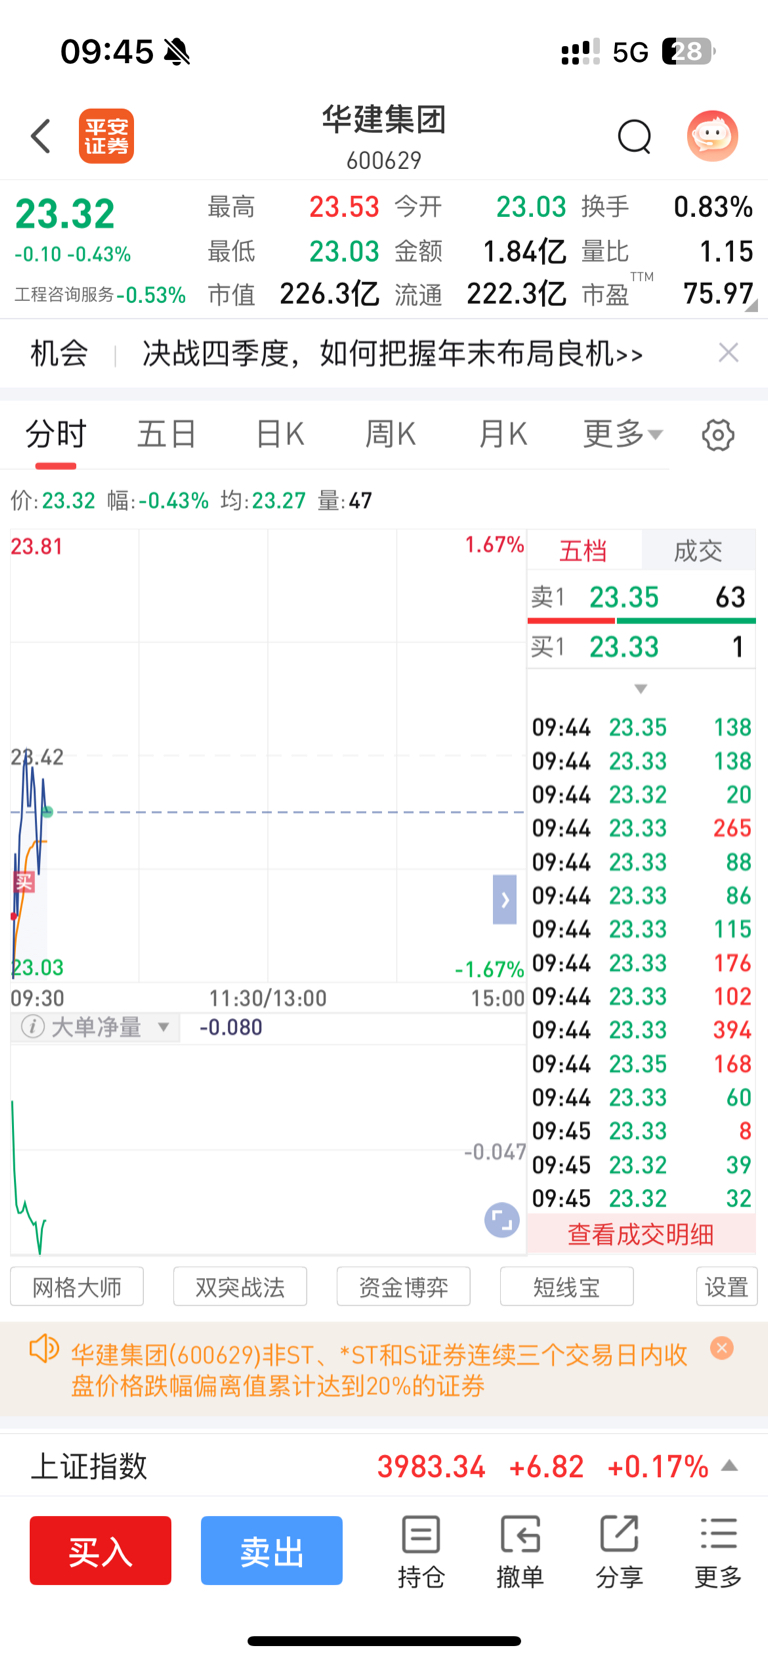This screenshot has height=1663, width=768.
Task: Tap the 市盈 TTM value 75.97
Action: [718, 293]
